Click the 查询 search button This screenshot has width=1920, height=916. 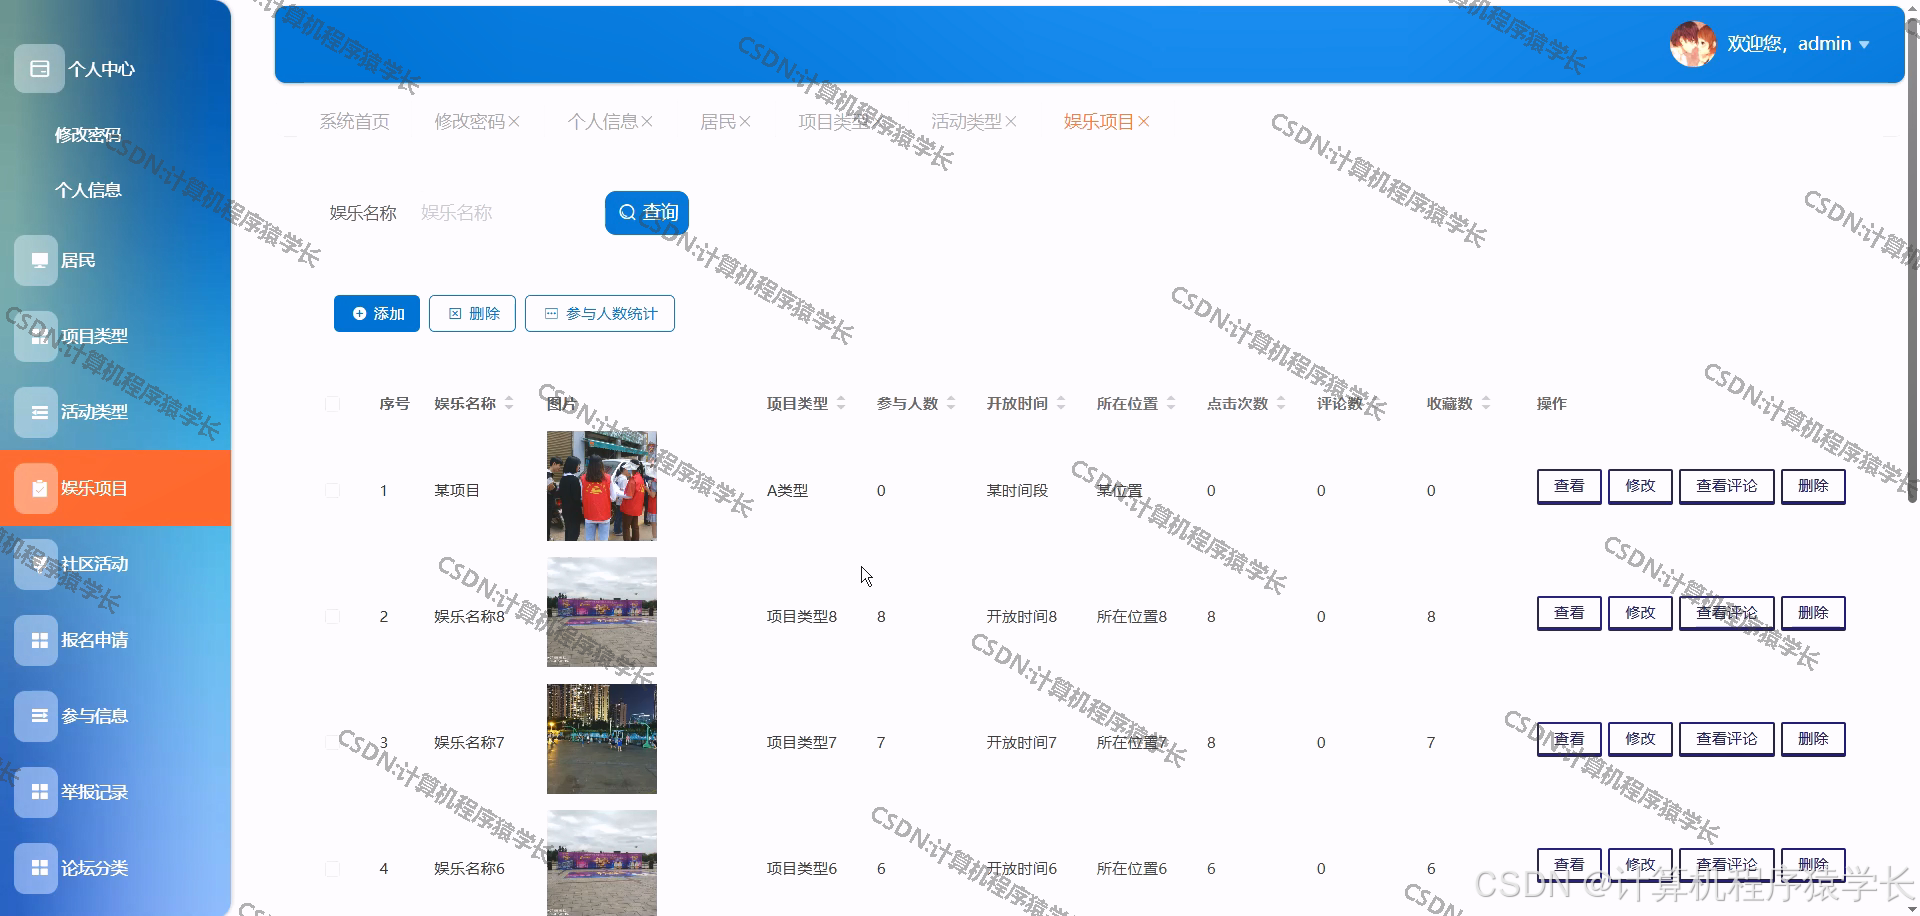[x=647, y=213]
